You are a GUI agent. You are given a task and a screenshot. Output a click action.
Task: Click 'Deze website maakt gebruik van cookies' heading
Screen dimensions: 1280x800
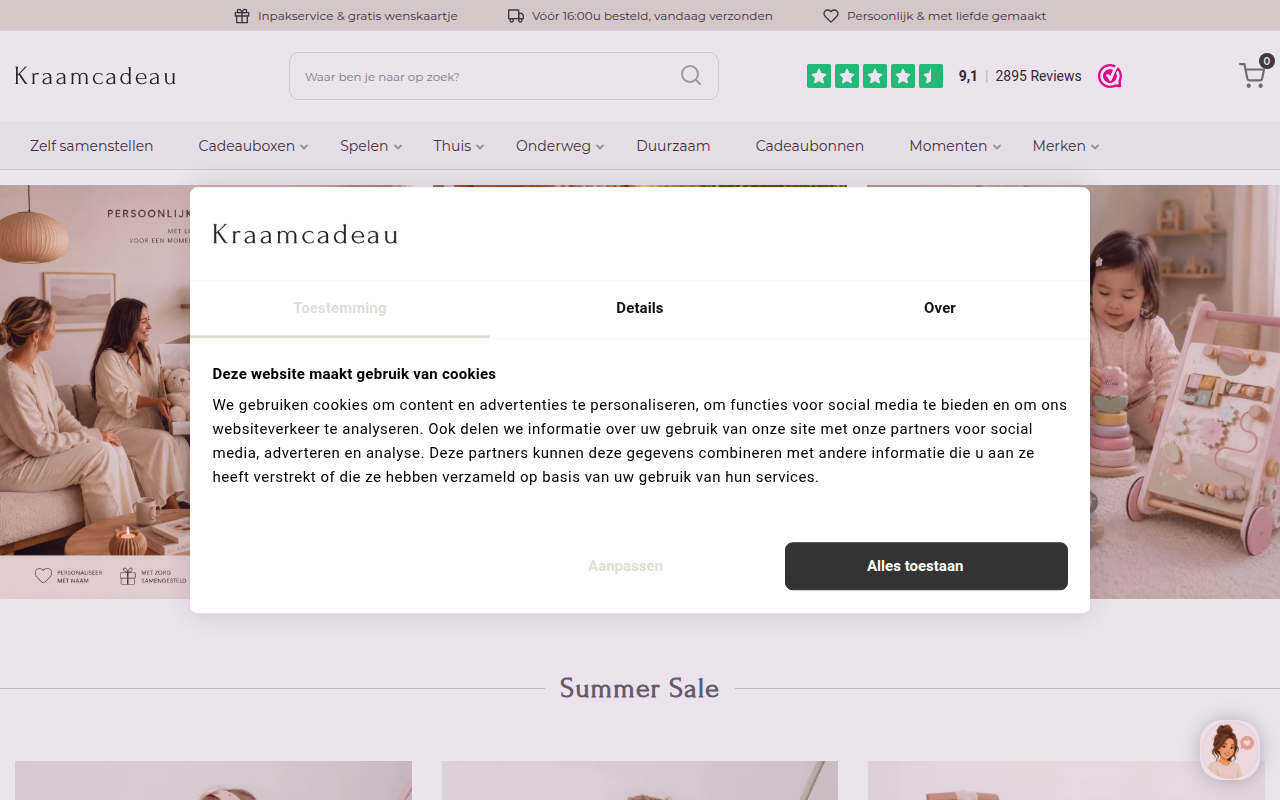click(x=354, y=374)
